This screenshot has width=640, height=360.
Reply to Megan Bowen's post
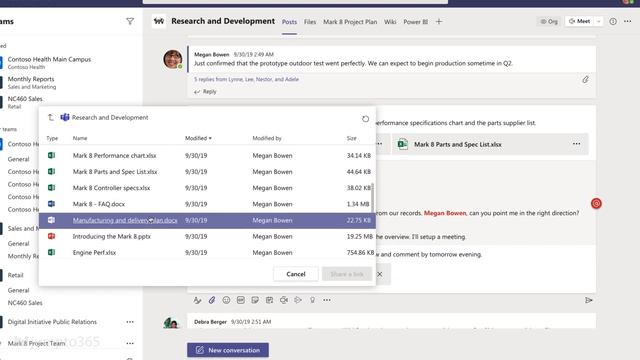click(x=205, y=92)
